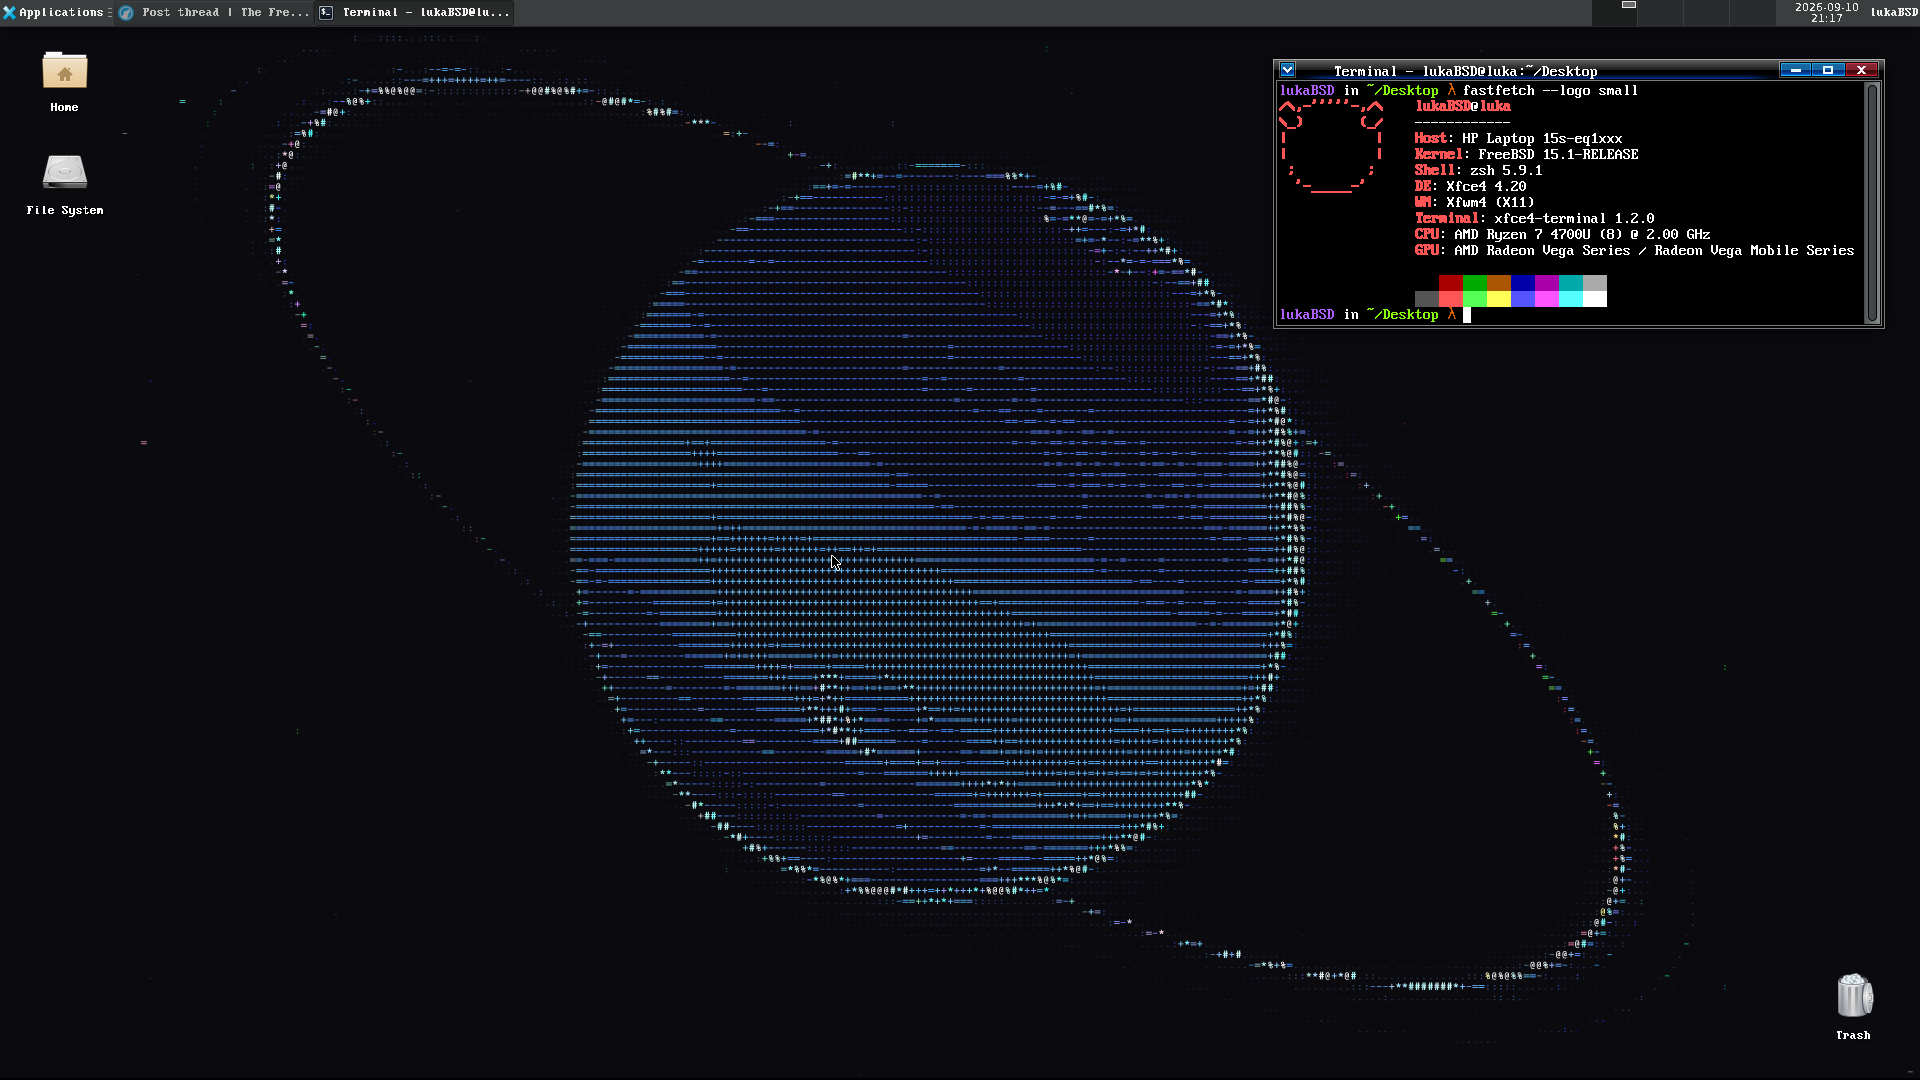Click the 'Host: HP Laptop 15s-eq1xxx' line
The height and width of the screenshot is (1080, 1920).
pos(1518,138)
